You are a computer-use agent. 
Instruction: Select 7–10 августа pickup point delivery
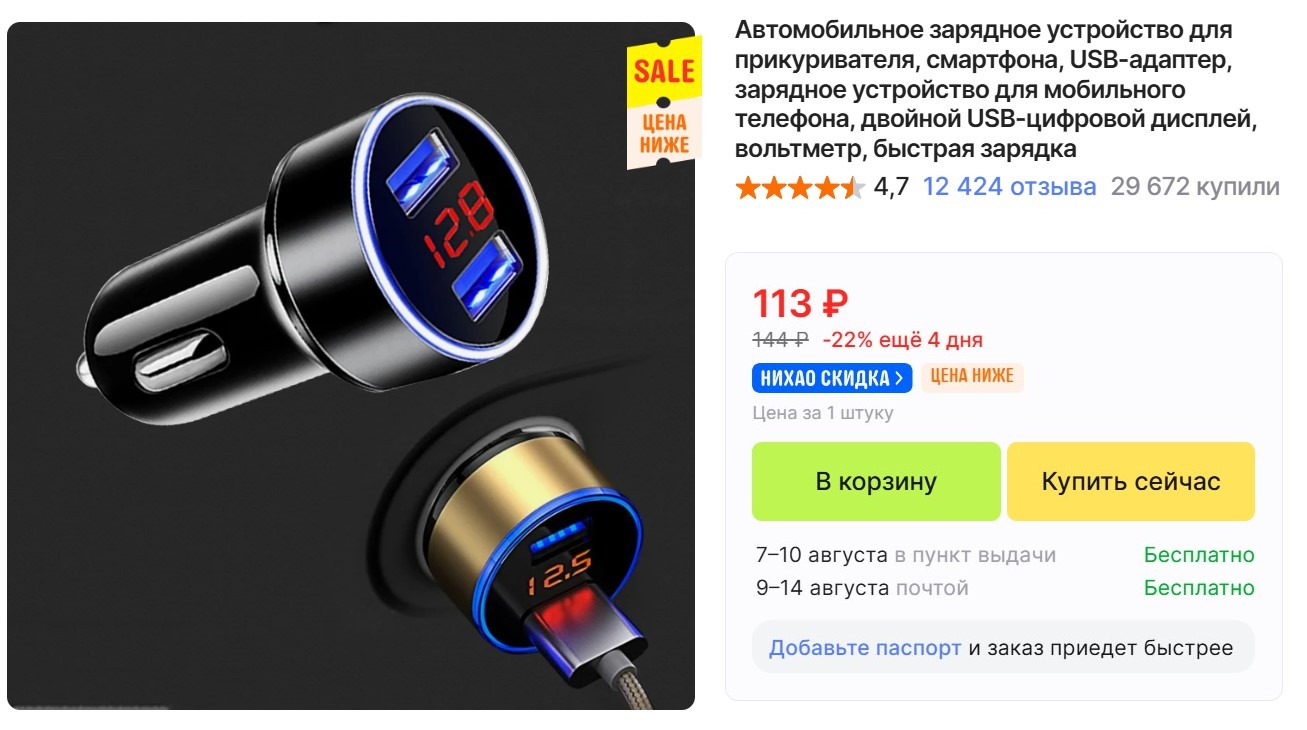pos(1005,555)
